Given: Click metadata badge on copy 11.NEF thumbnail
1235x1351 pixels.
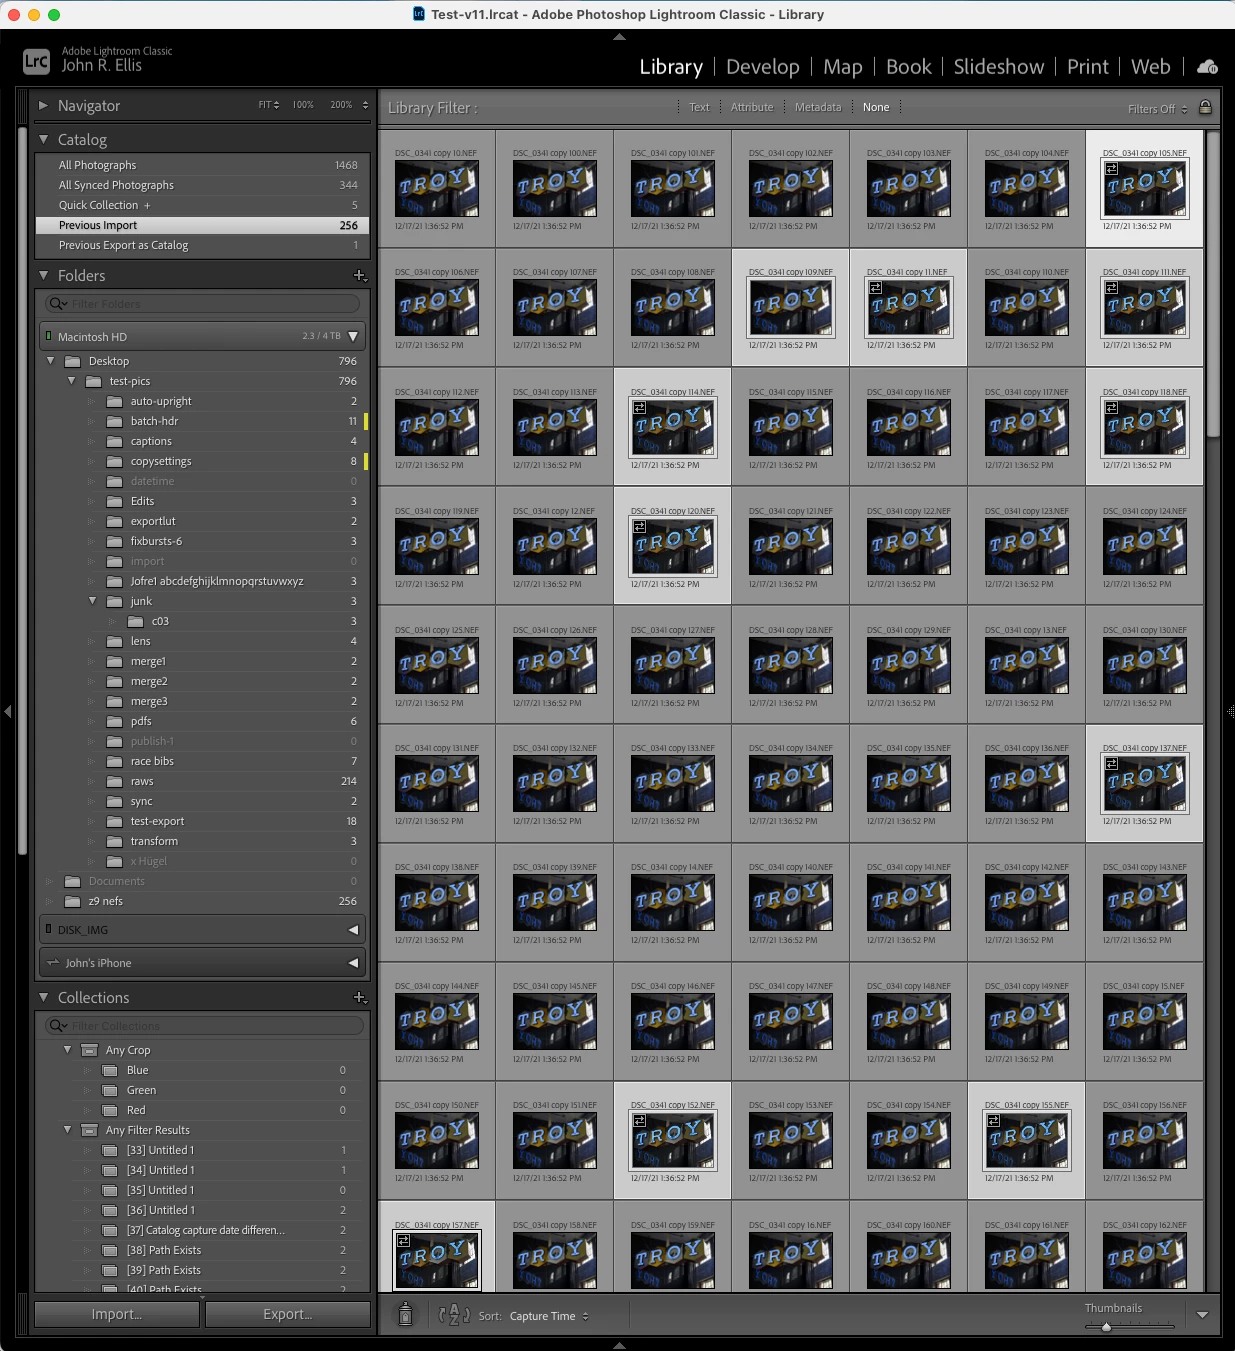Looking at the screenshot, I should tap(876, 288).
